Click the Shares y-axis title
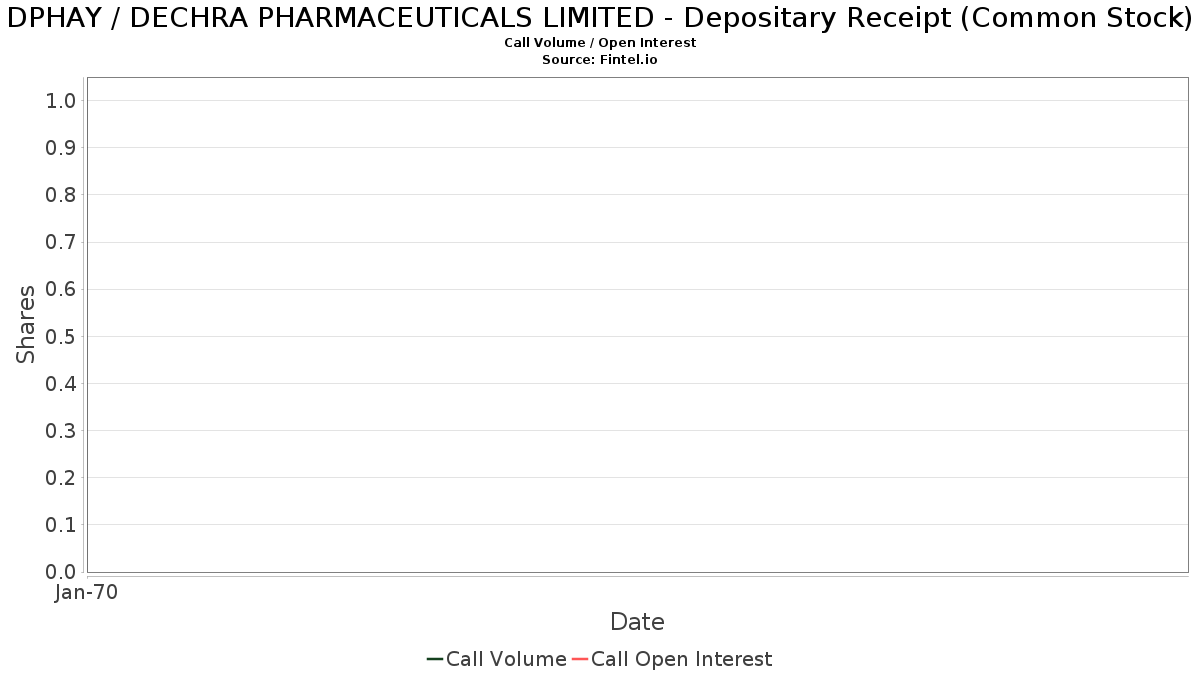The width and height of the screenshot is (1200, 675). coord(26,324)
